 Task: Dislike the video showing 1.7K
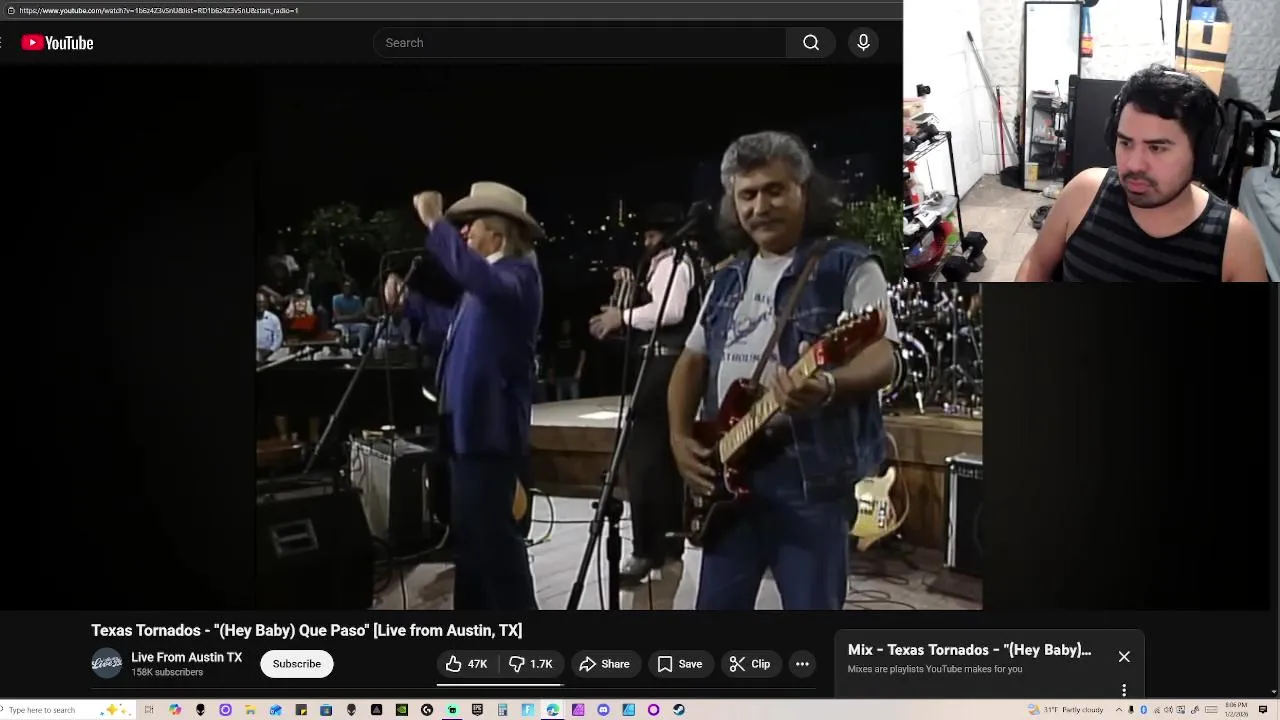[x=531, y=664]
